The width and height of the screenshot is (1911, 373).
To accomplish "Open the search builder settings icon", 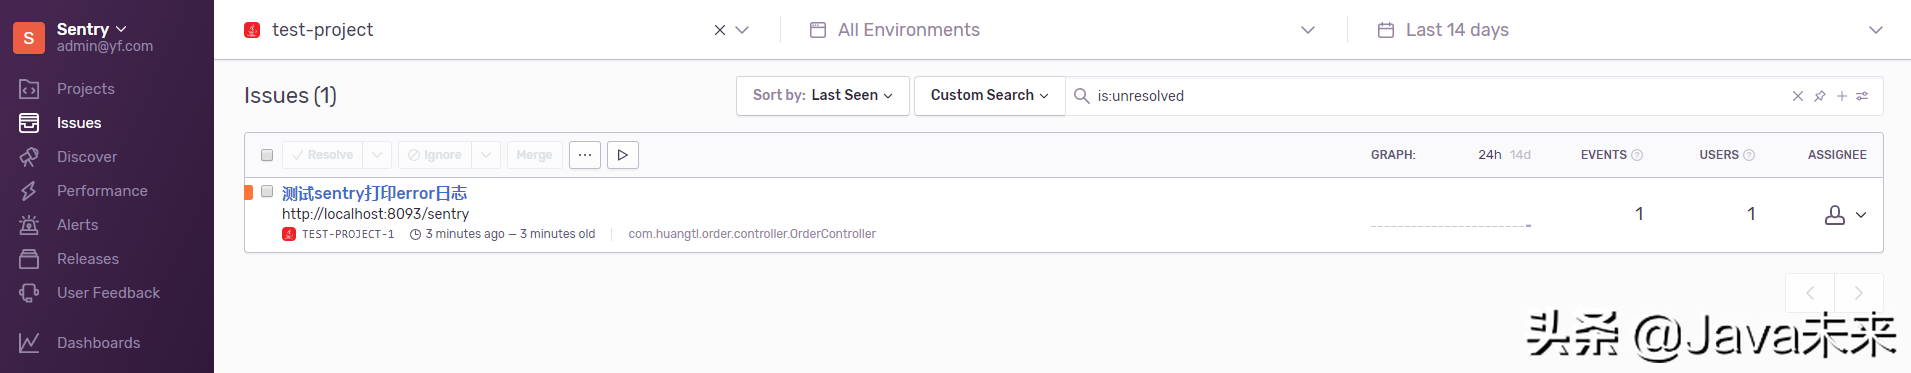I will pos(1862,96).
